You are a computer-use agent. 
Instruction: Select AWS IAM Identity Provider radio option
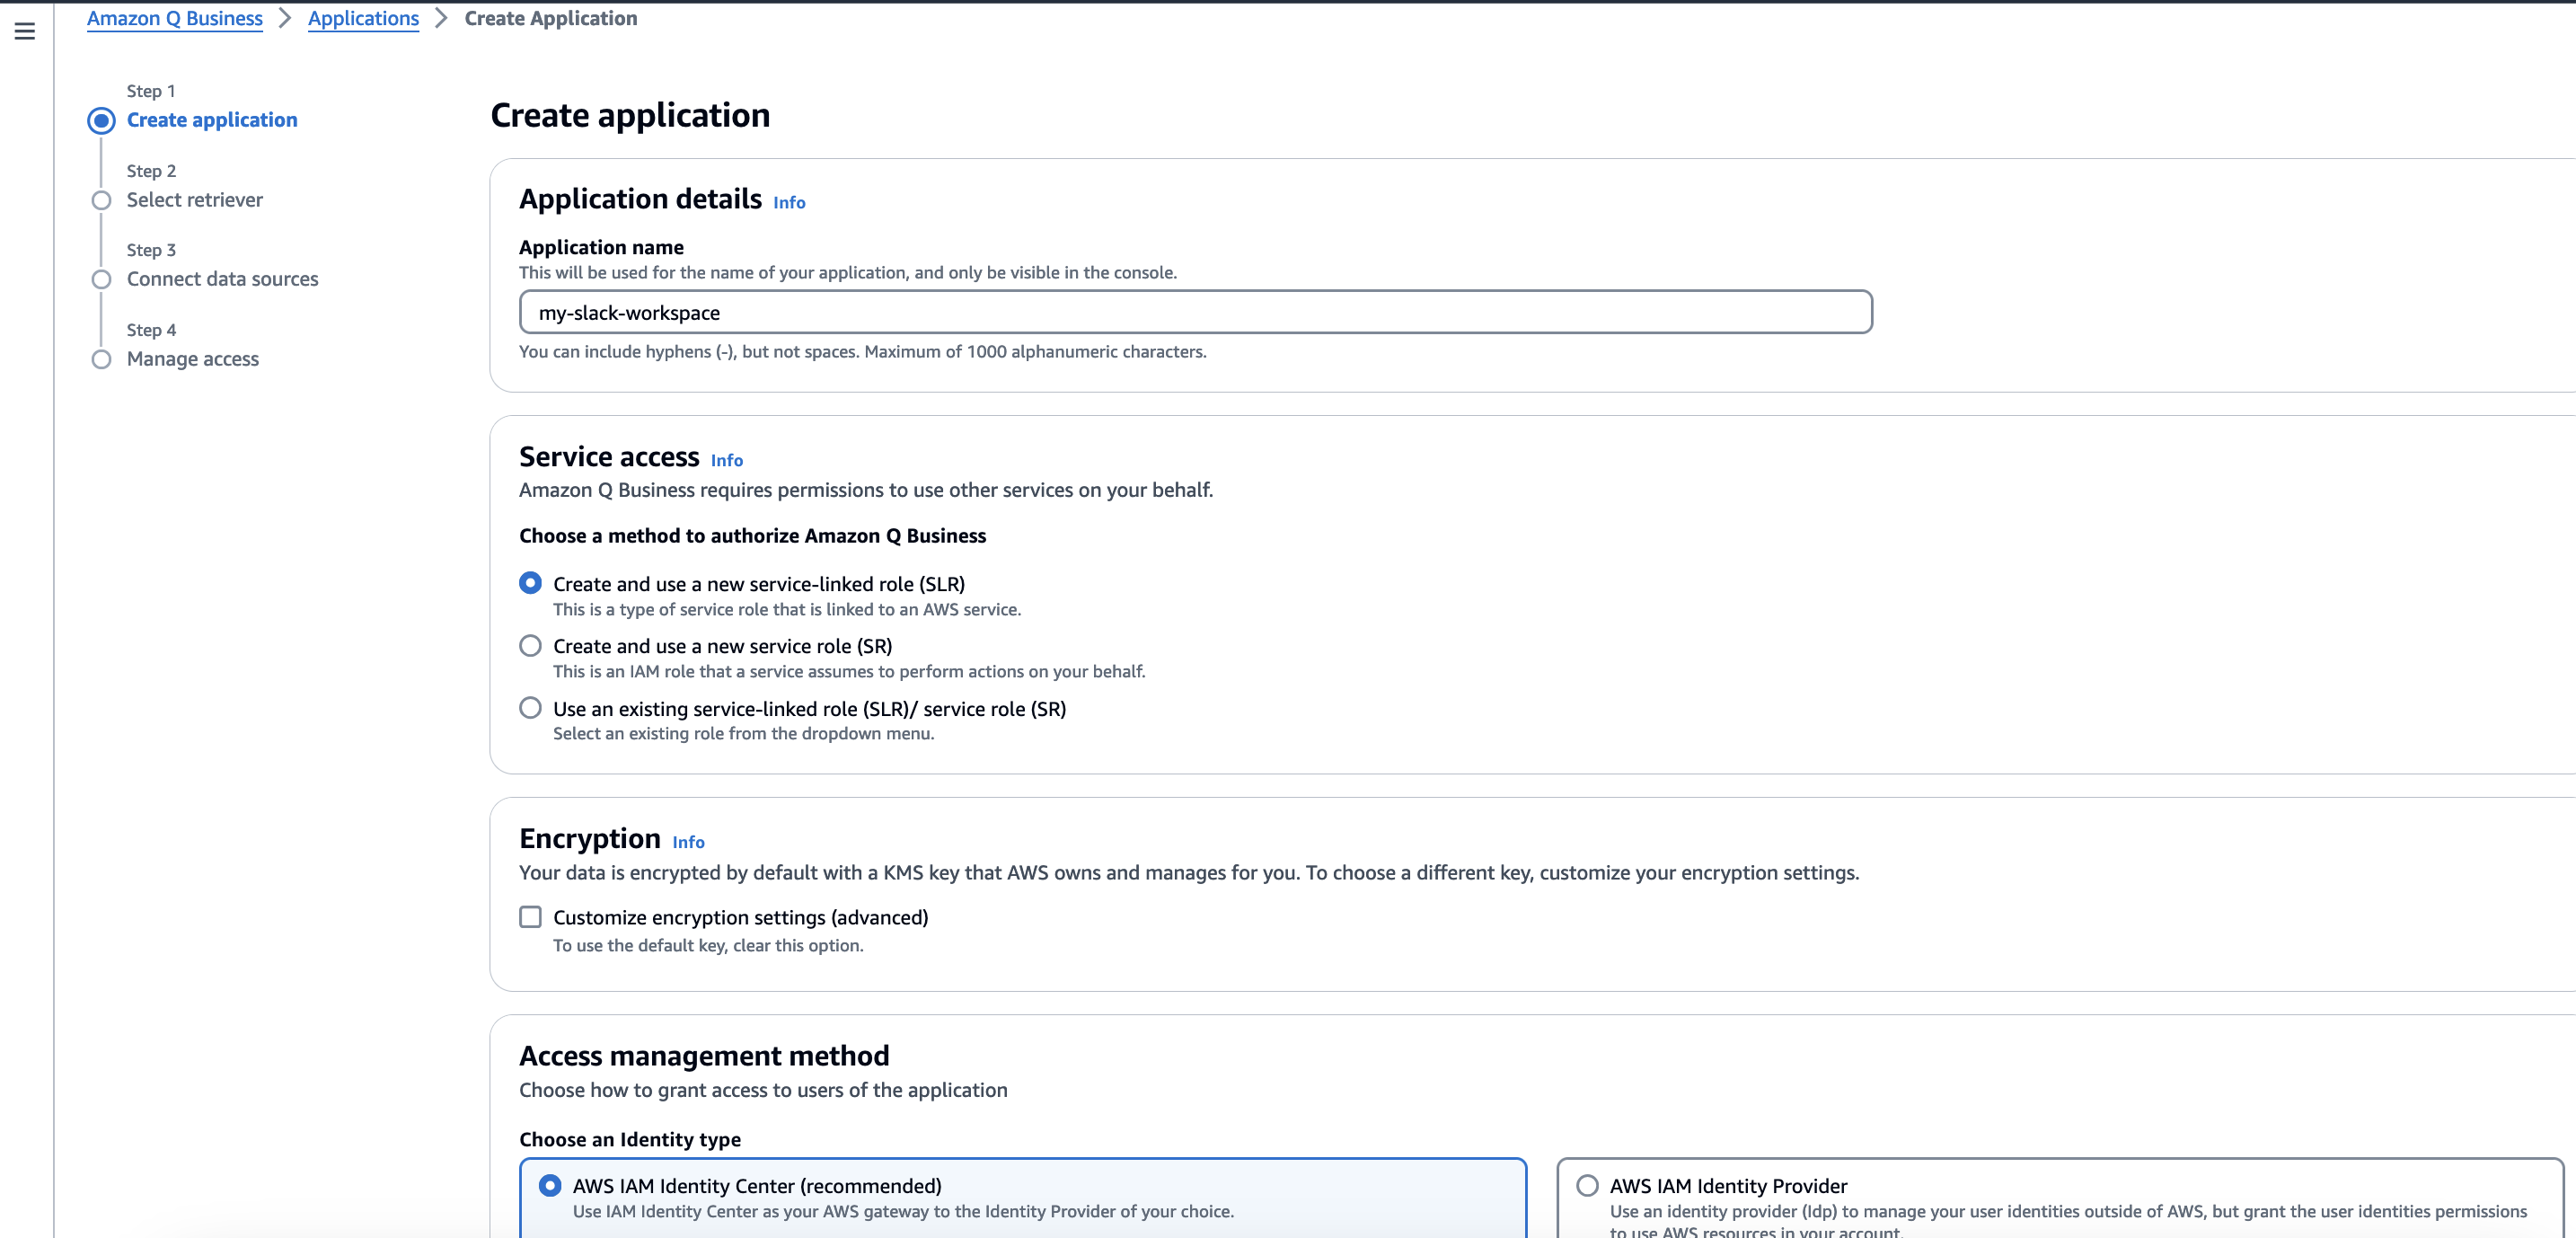tap(1587, 1185)
